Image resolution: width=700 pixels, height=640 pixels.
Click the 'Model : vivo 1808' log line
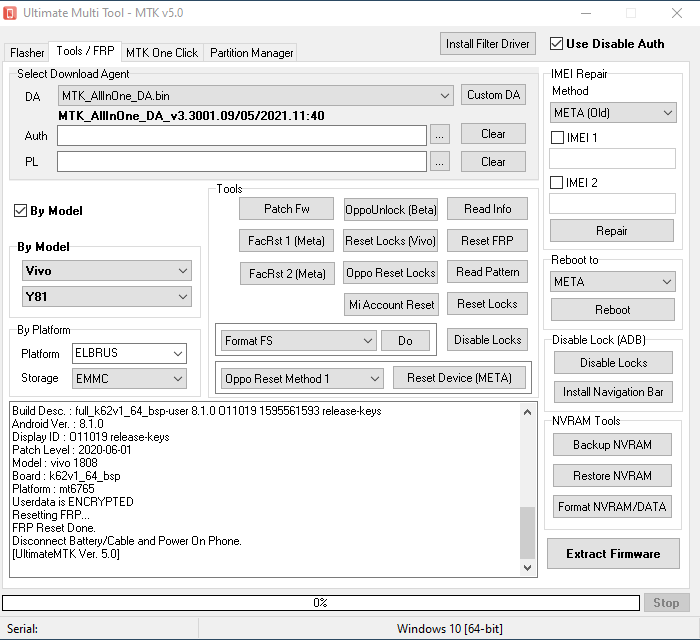coord(54,463)
